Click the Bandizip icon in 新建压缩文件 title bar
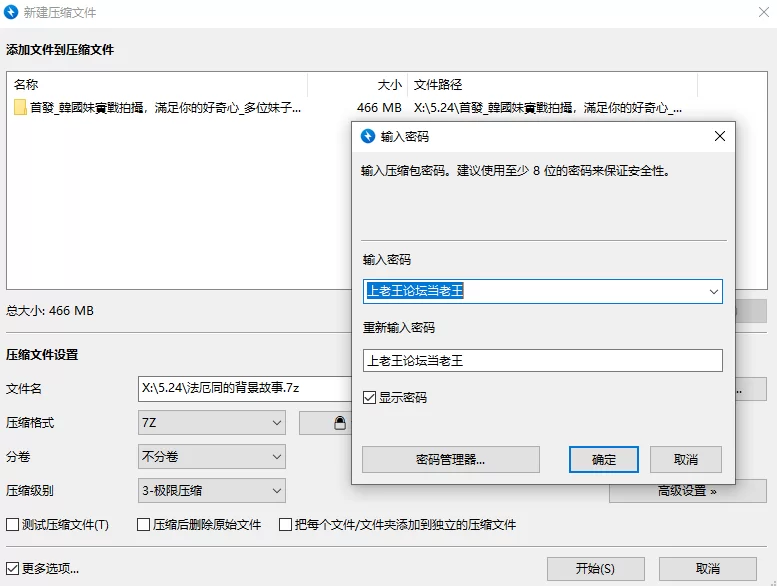The image size is (777, 586). pos(11,12)
